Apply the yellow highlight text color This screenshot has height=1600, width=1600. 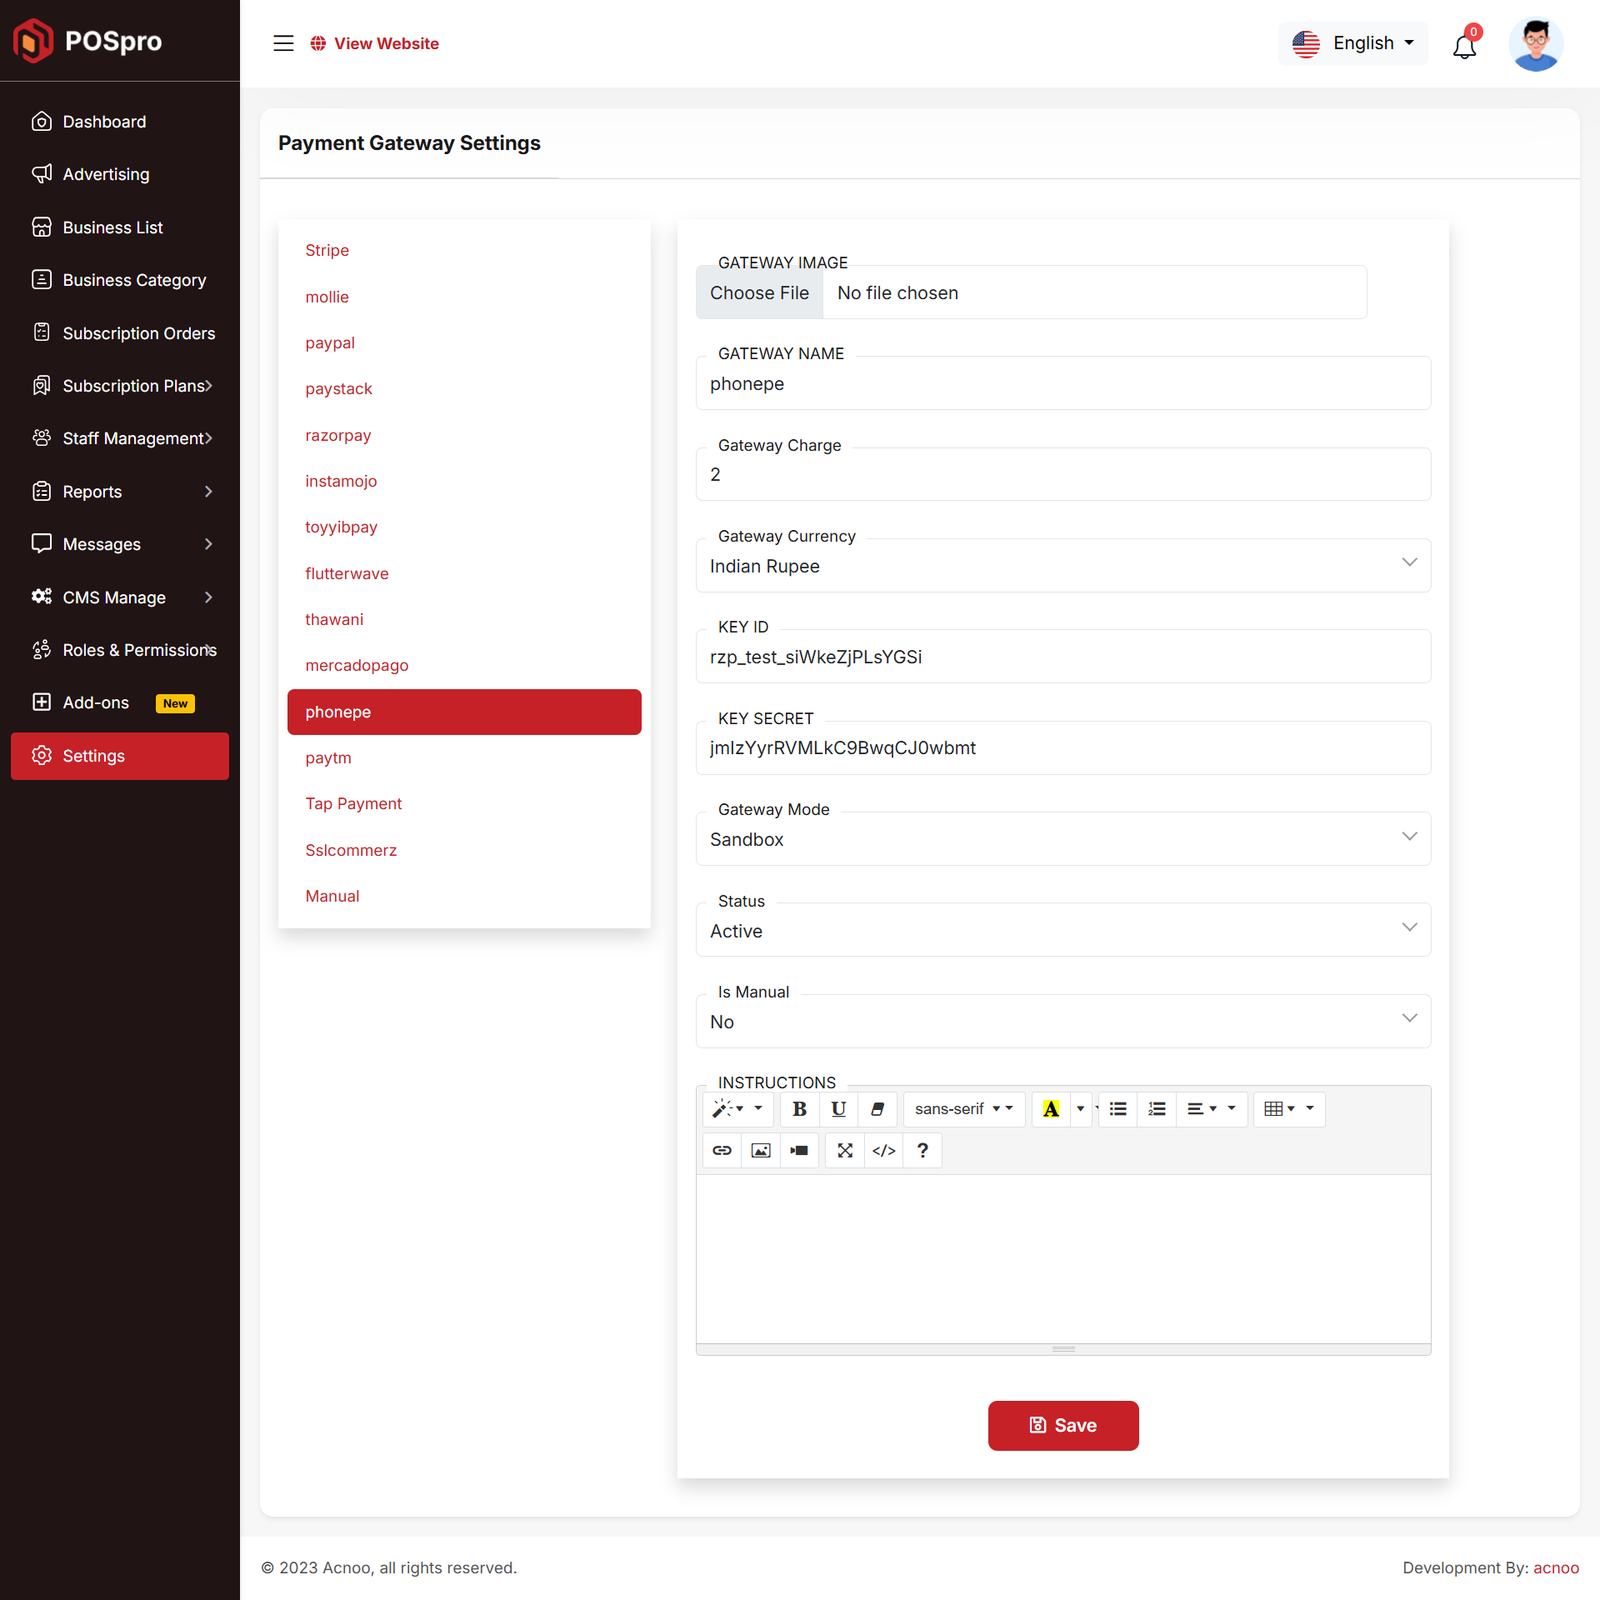pos(1051,1109)
